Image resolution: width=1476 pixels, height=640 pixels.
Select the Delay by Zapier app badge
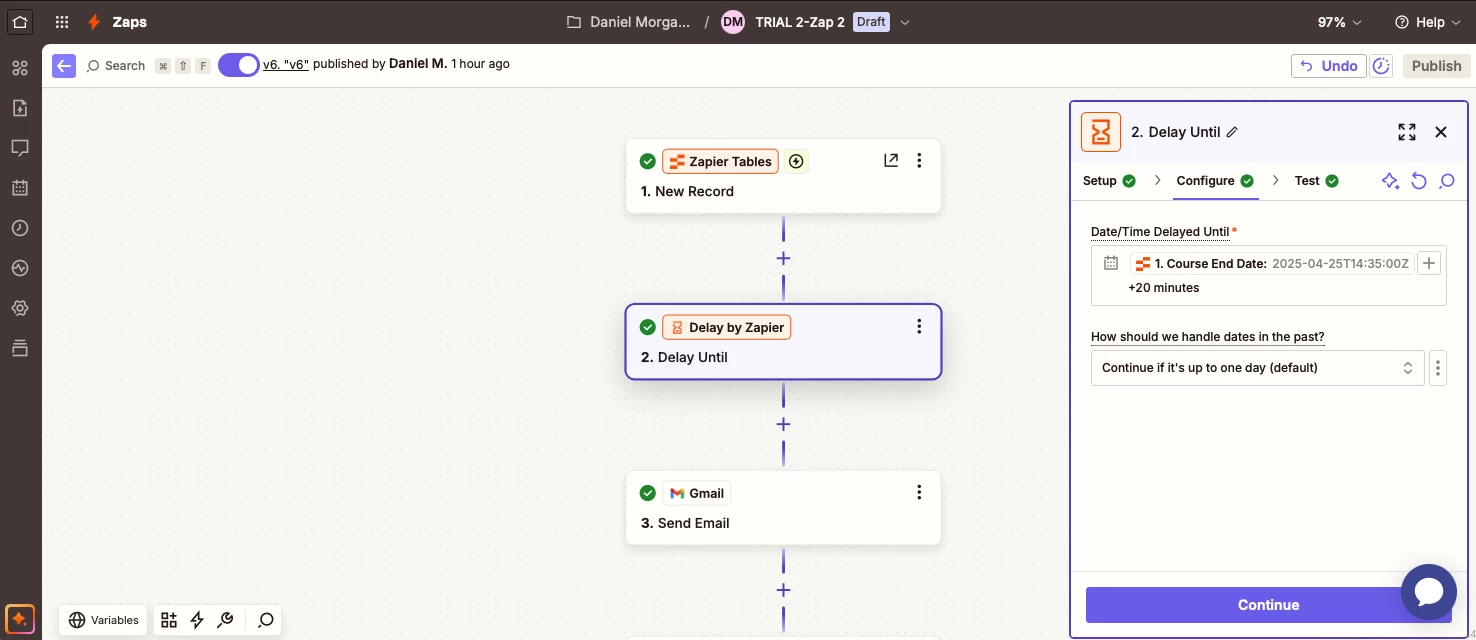[x=726, y=327]
